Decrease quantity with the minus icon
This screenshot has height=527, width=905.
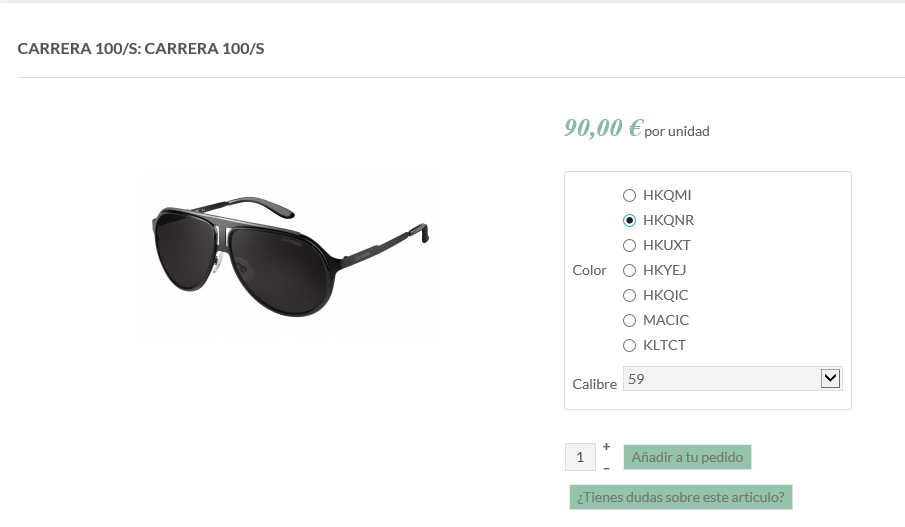pos(607,468)
